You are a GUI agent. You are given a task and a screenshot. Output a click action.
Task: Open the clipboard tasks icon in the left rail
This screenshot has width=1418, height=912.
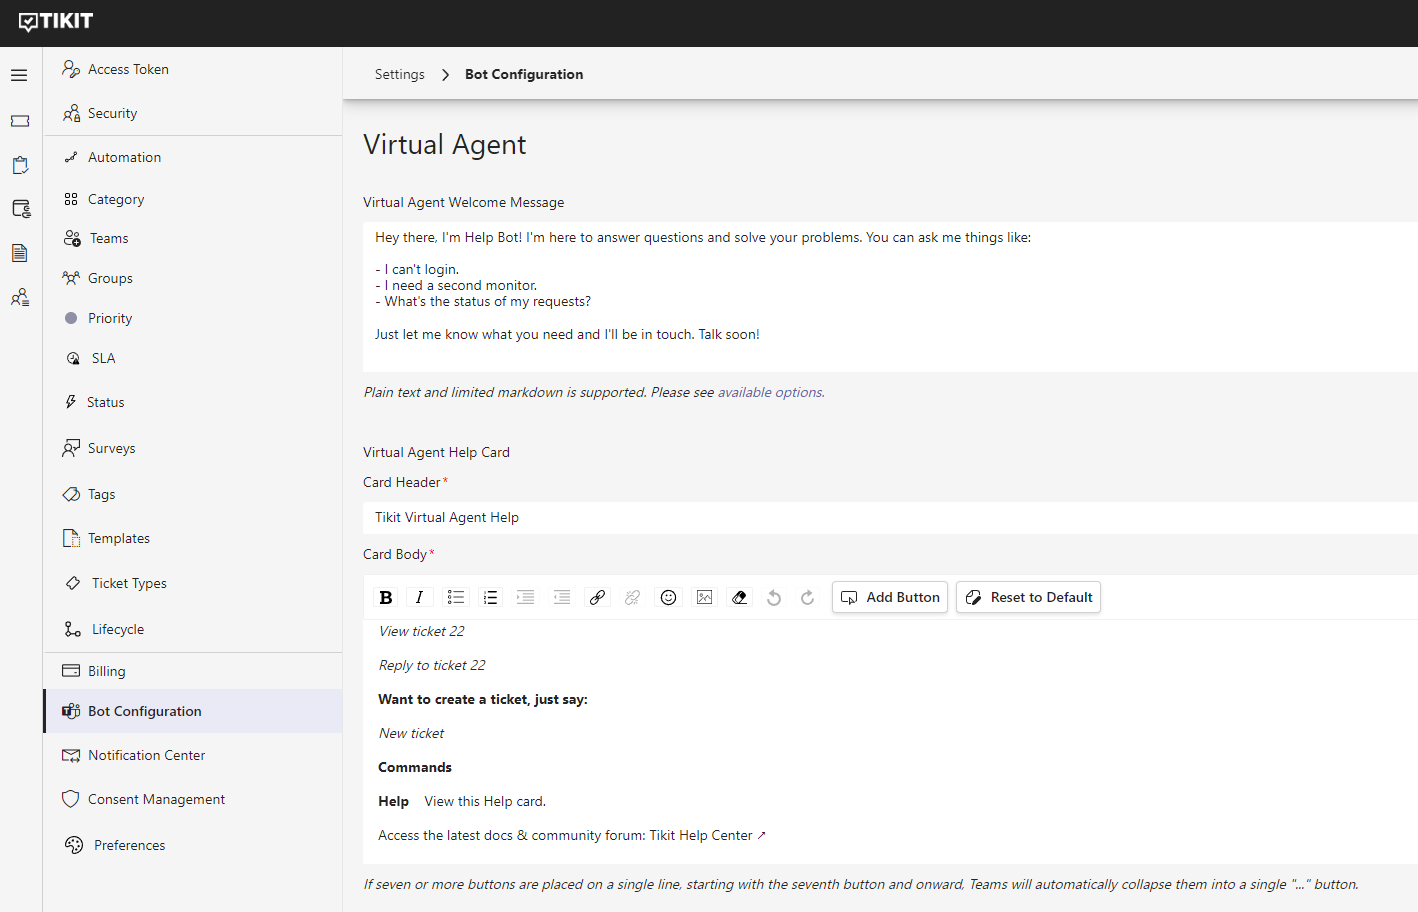click(x=20, y=165)
